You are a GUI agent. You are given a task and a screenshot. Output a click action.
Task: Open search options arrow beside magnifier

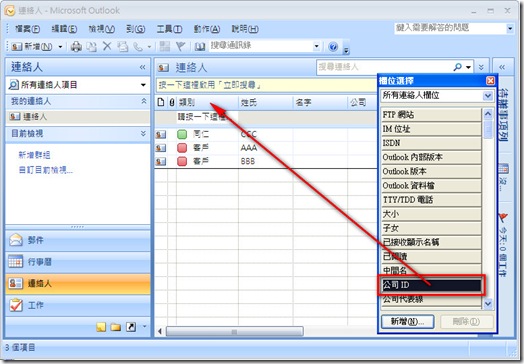[x=468, y=68]
